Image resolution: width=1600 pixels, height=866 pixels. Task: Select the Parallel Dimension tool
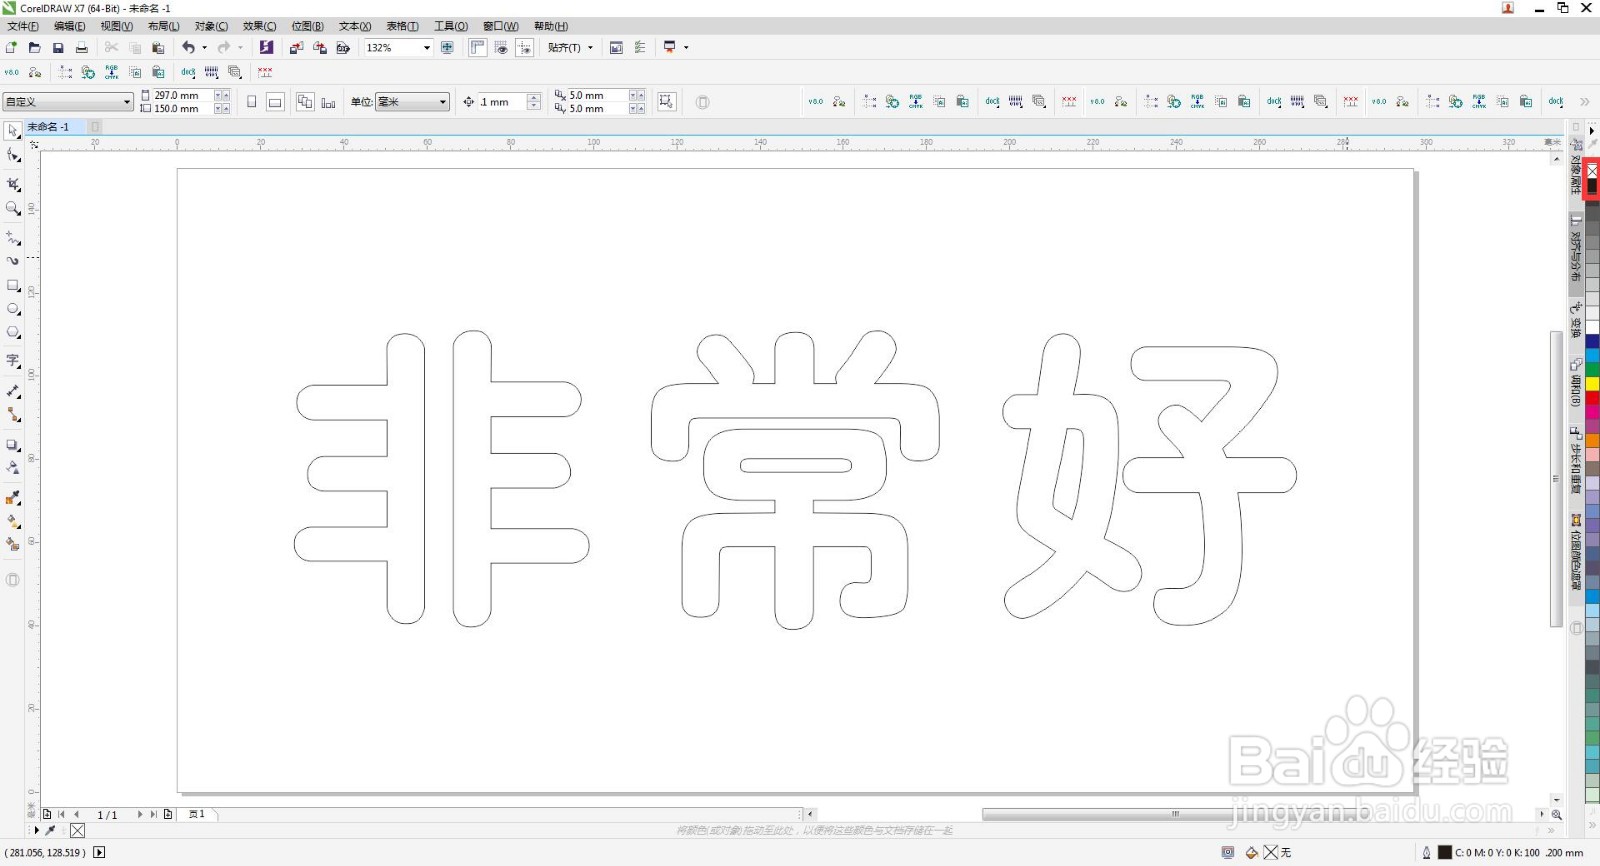(13, 391)
